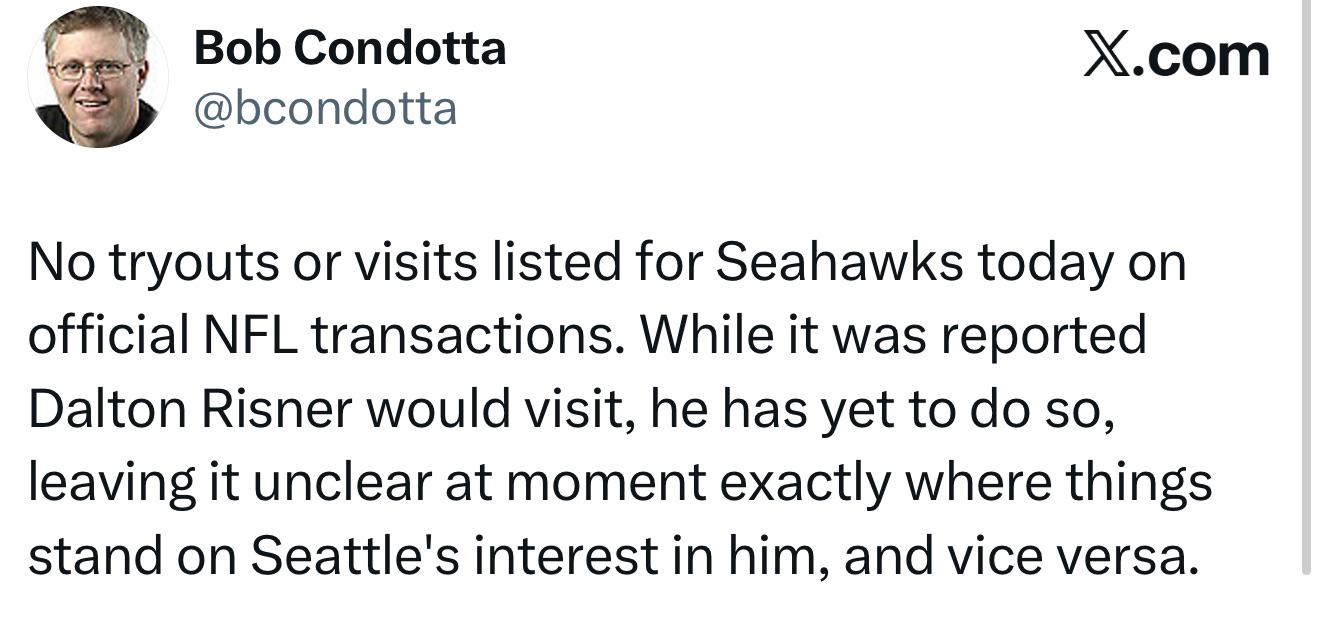Open Bob Condotta's profile avatar photo
1320x641 pixels.
tap(97, 77)
